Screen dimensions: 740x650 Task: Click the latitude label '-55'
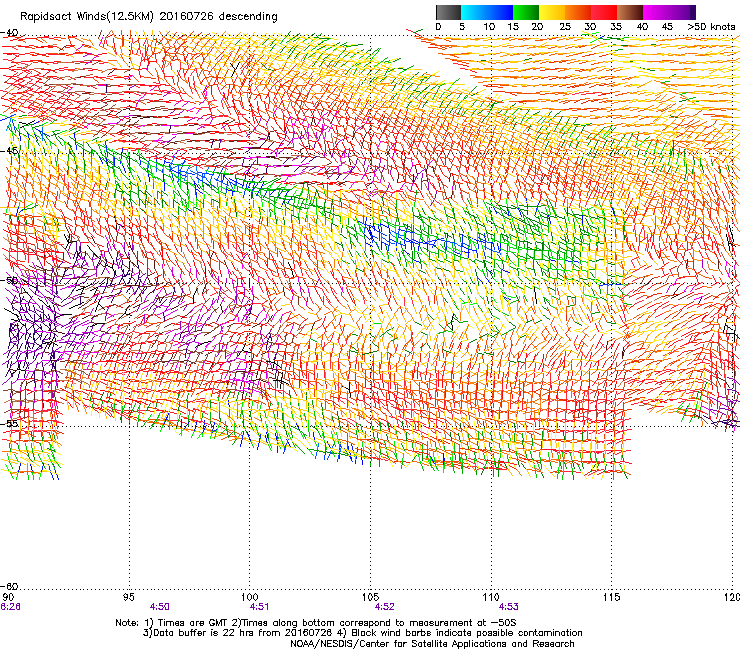(9, 423)
